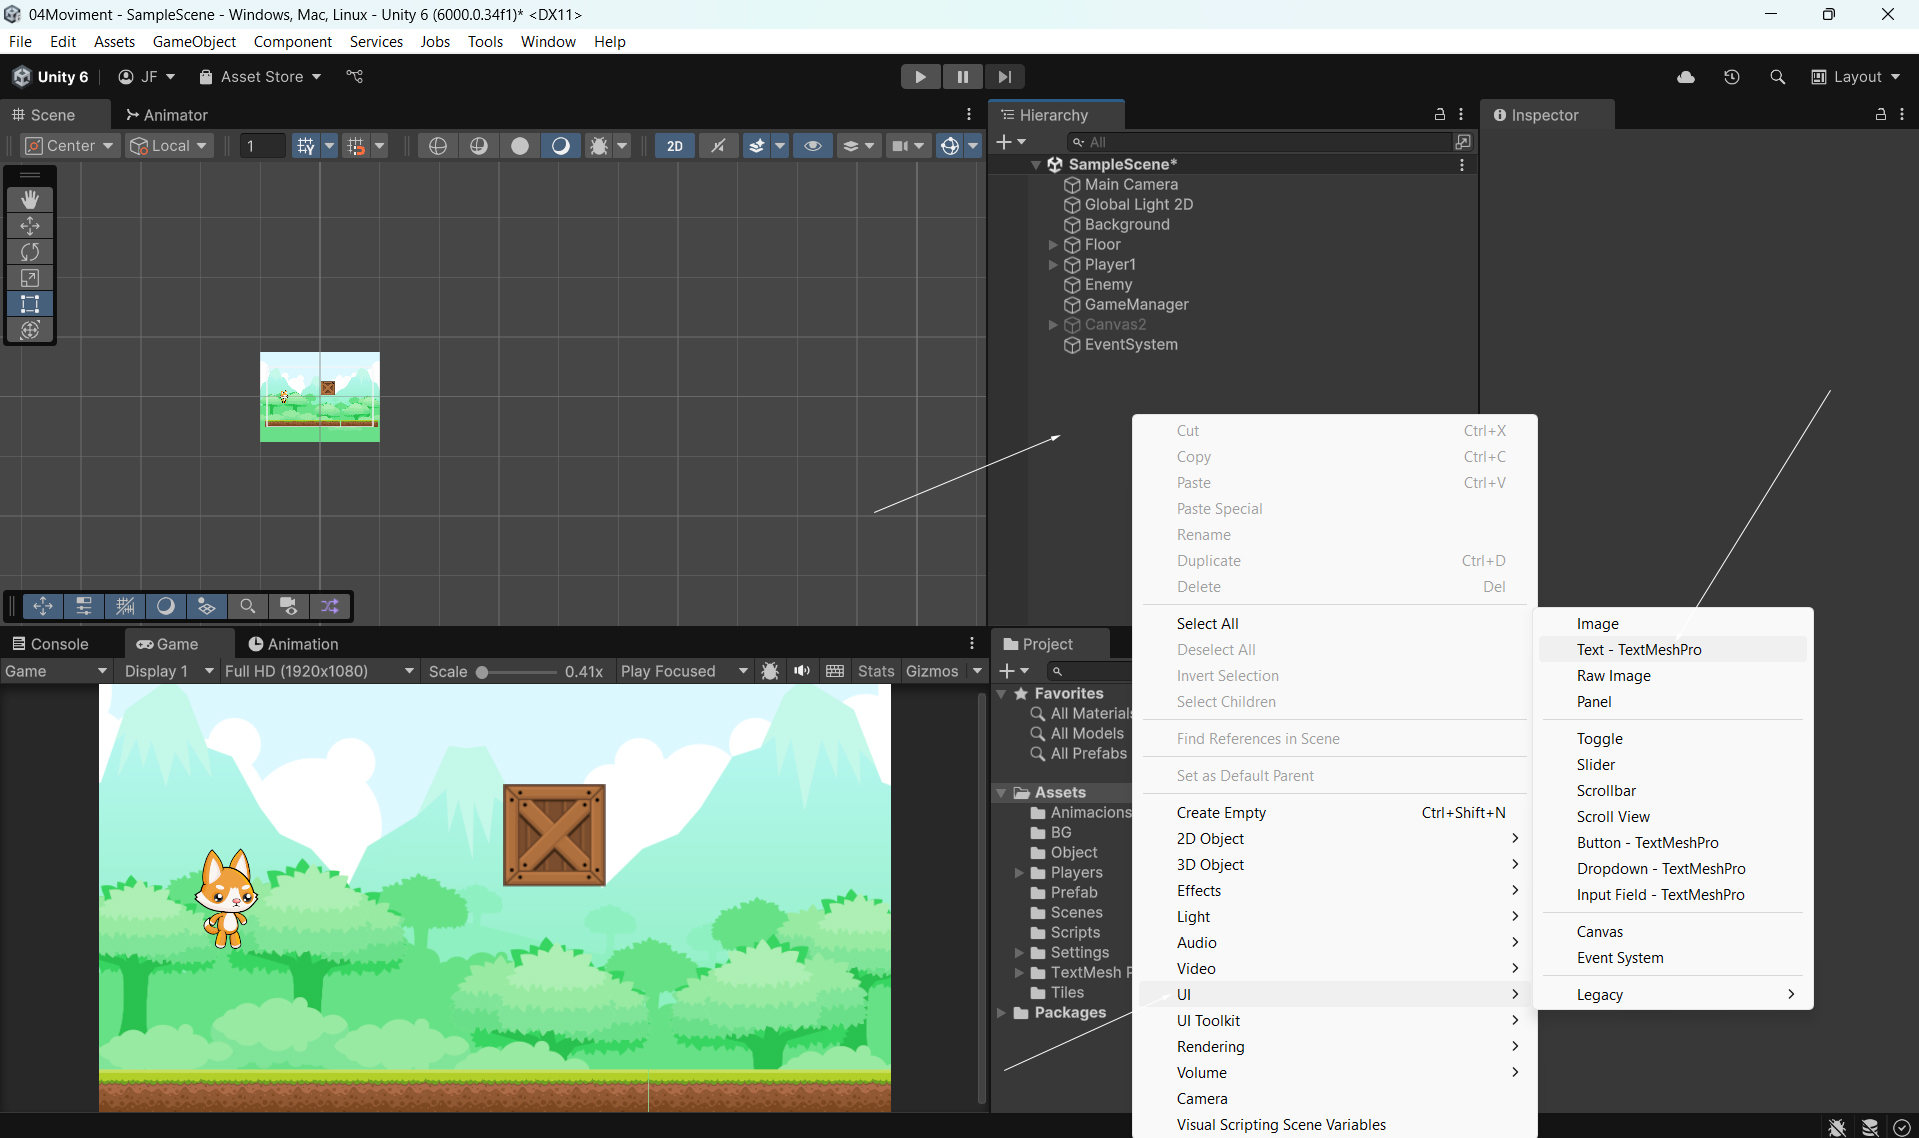Select the Rotate tool
Screen dimensions: 1919x1138
[30, 252]
